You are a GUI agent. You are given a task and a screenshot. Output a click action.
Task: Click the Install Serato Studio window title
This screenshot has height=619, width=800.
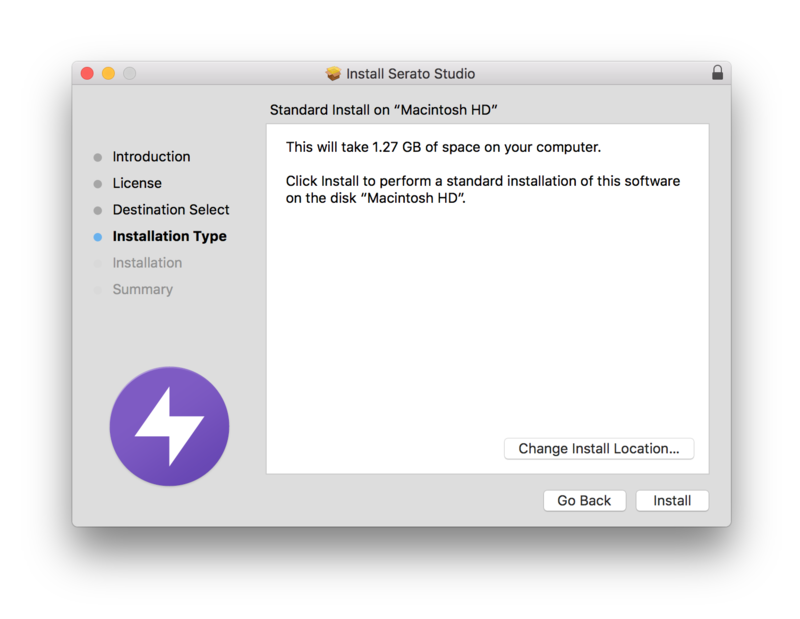pyautogui.click(x=410, y=74)
